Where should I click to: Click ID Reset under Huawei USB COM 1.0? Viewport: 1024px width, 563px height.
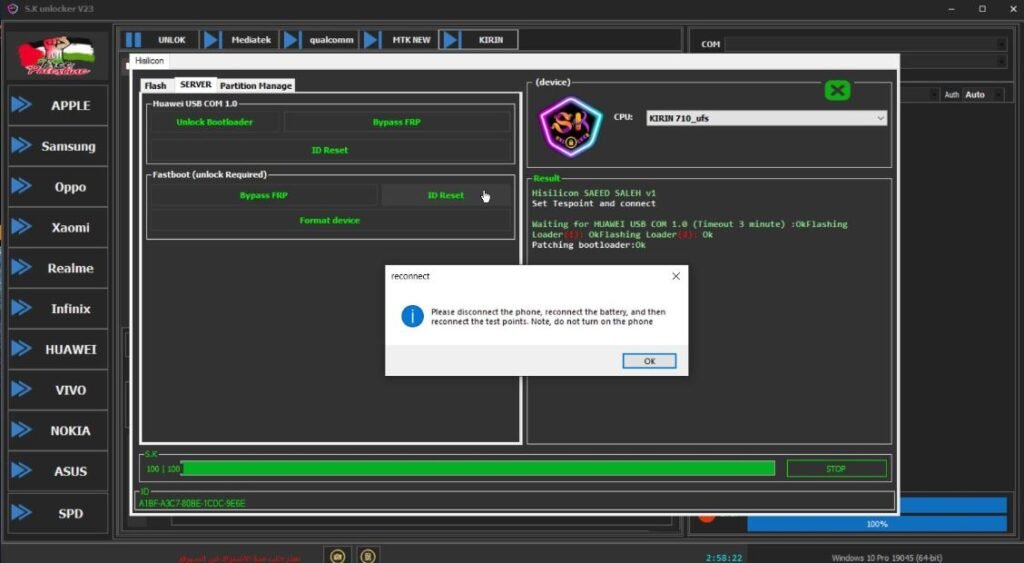point(330,150)
